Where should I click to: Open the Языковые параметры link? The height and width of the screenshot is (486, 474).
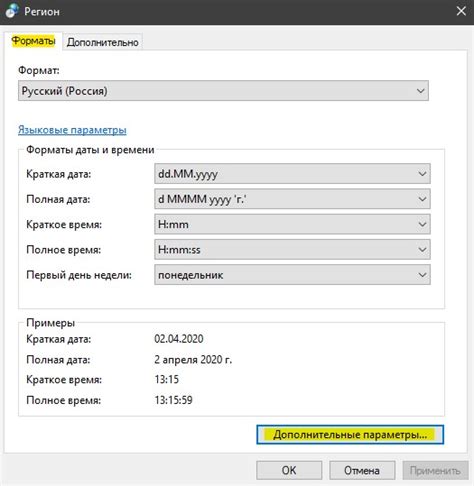coord(72,130)
